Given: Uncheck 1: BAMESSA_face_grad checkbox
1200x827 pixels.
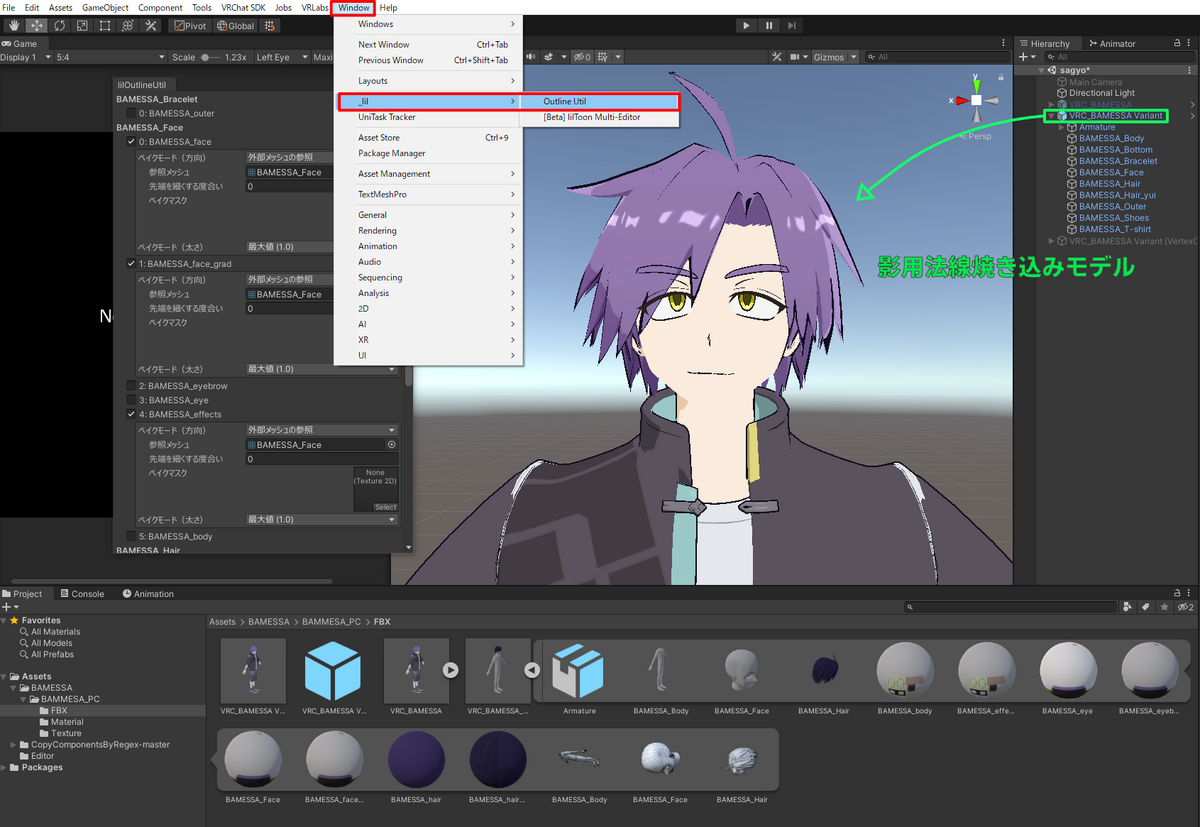Looking at the screenshot, I should point(131,264).
